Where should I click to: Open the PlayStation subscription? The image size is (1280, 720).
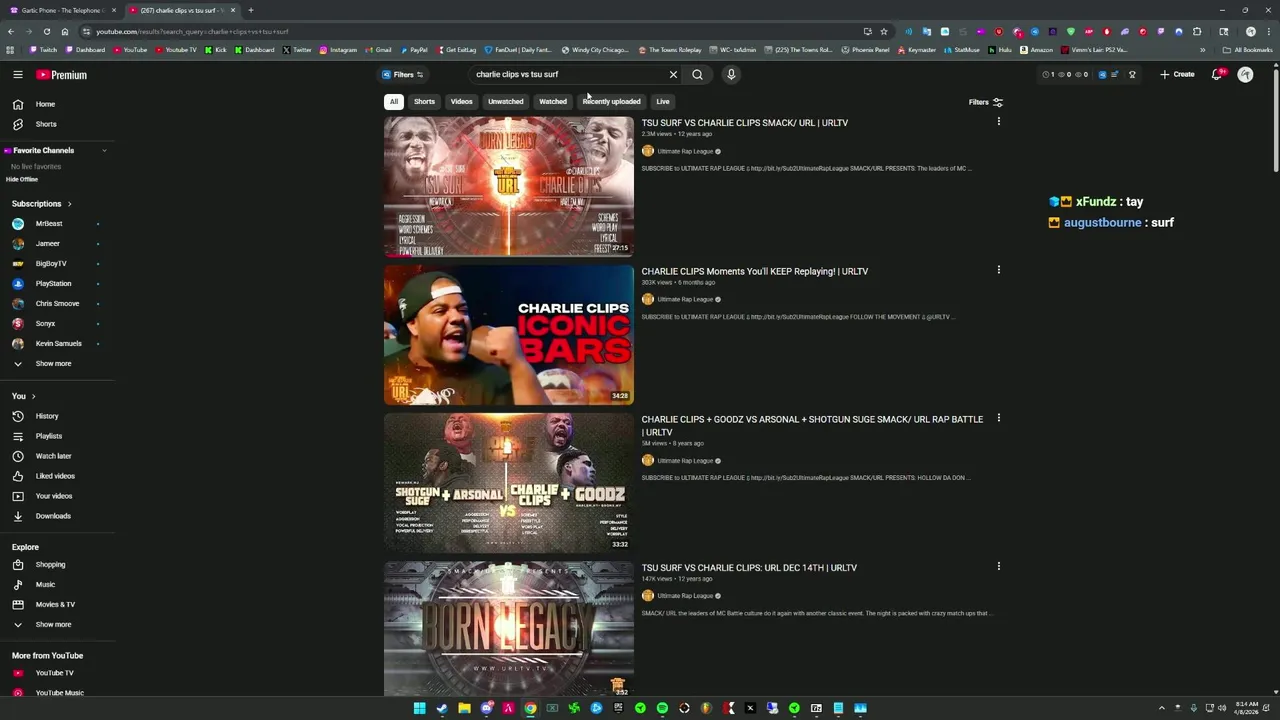click(56, 284)
